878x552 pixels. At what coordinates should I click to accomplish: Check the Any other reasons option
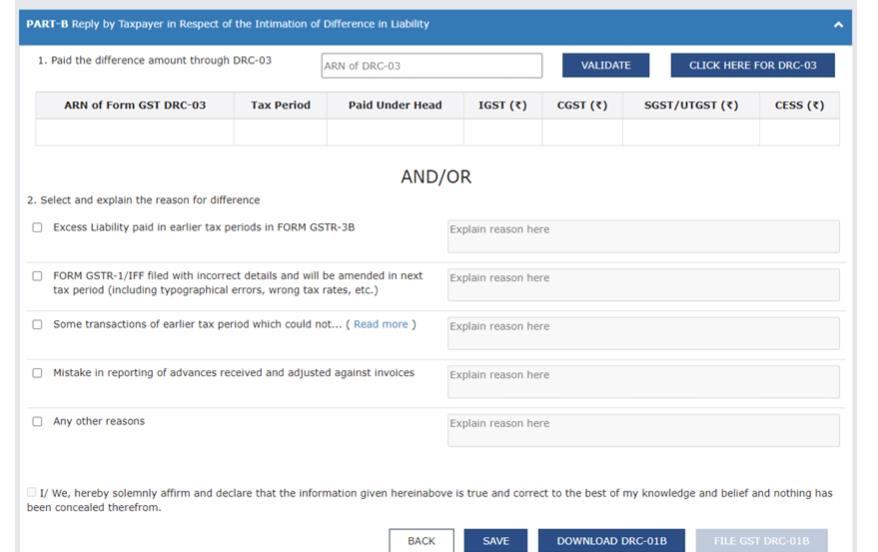point(37,422)
